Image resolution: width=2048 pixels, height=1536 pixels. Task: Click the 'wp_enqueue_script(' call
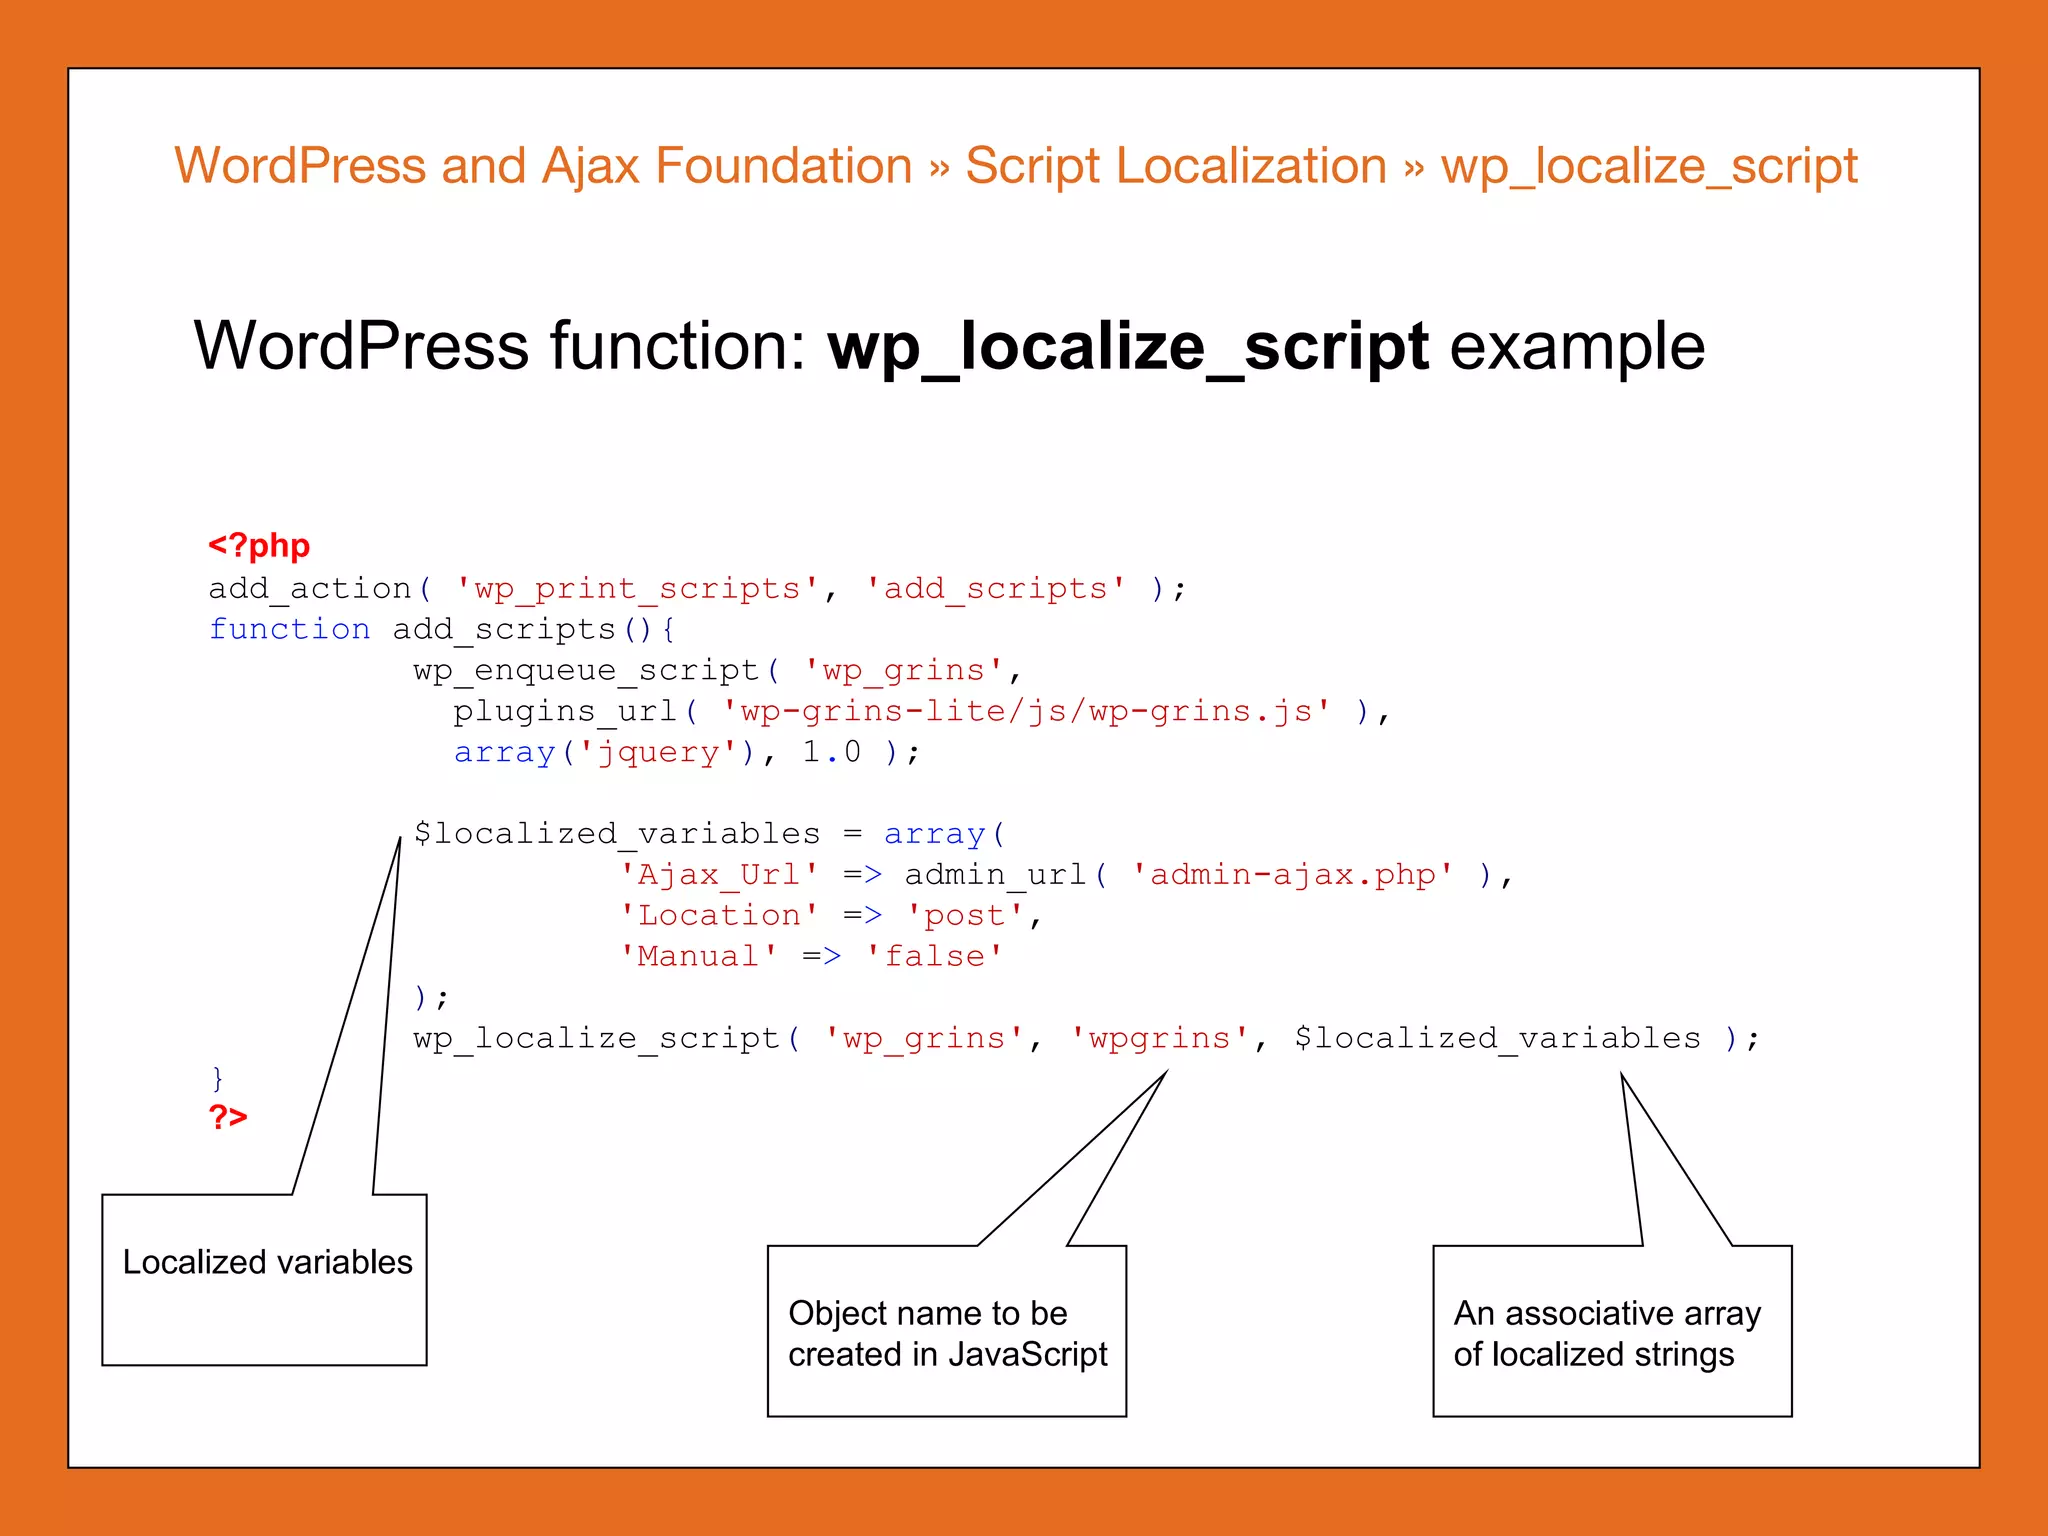tap(597, 670)
